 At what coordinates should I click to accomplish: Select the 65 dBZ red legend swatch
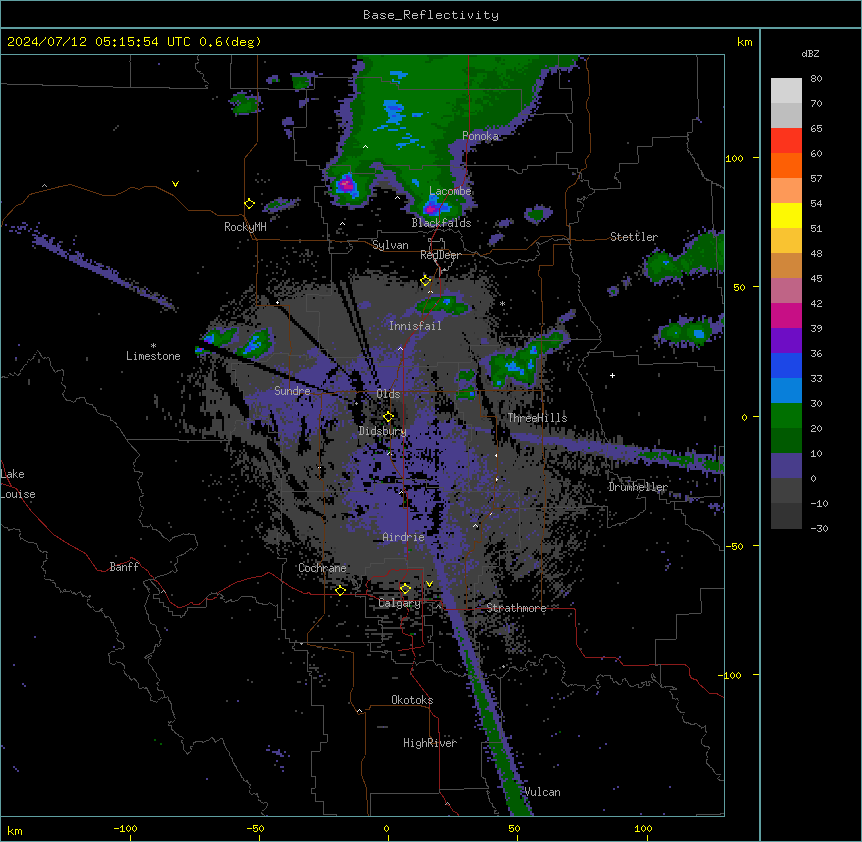point(786,140)
